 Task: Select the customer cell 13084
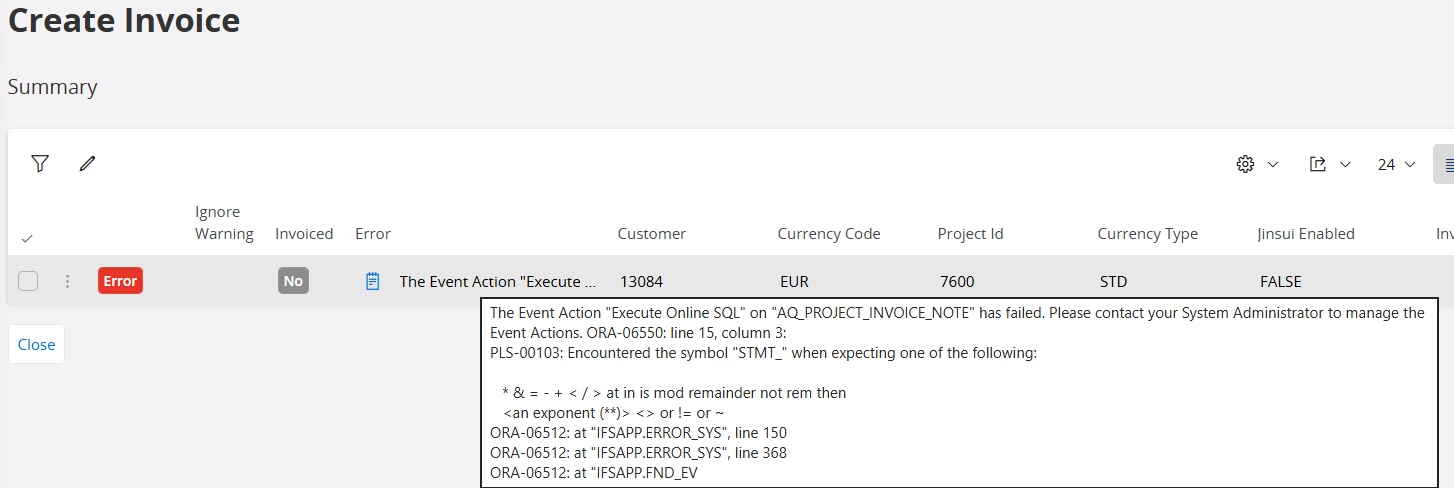[x=641, y=282]
